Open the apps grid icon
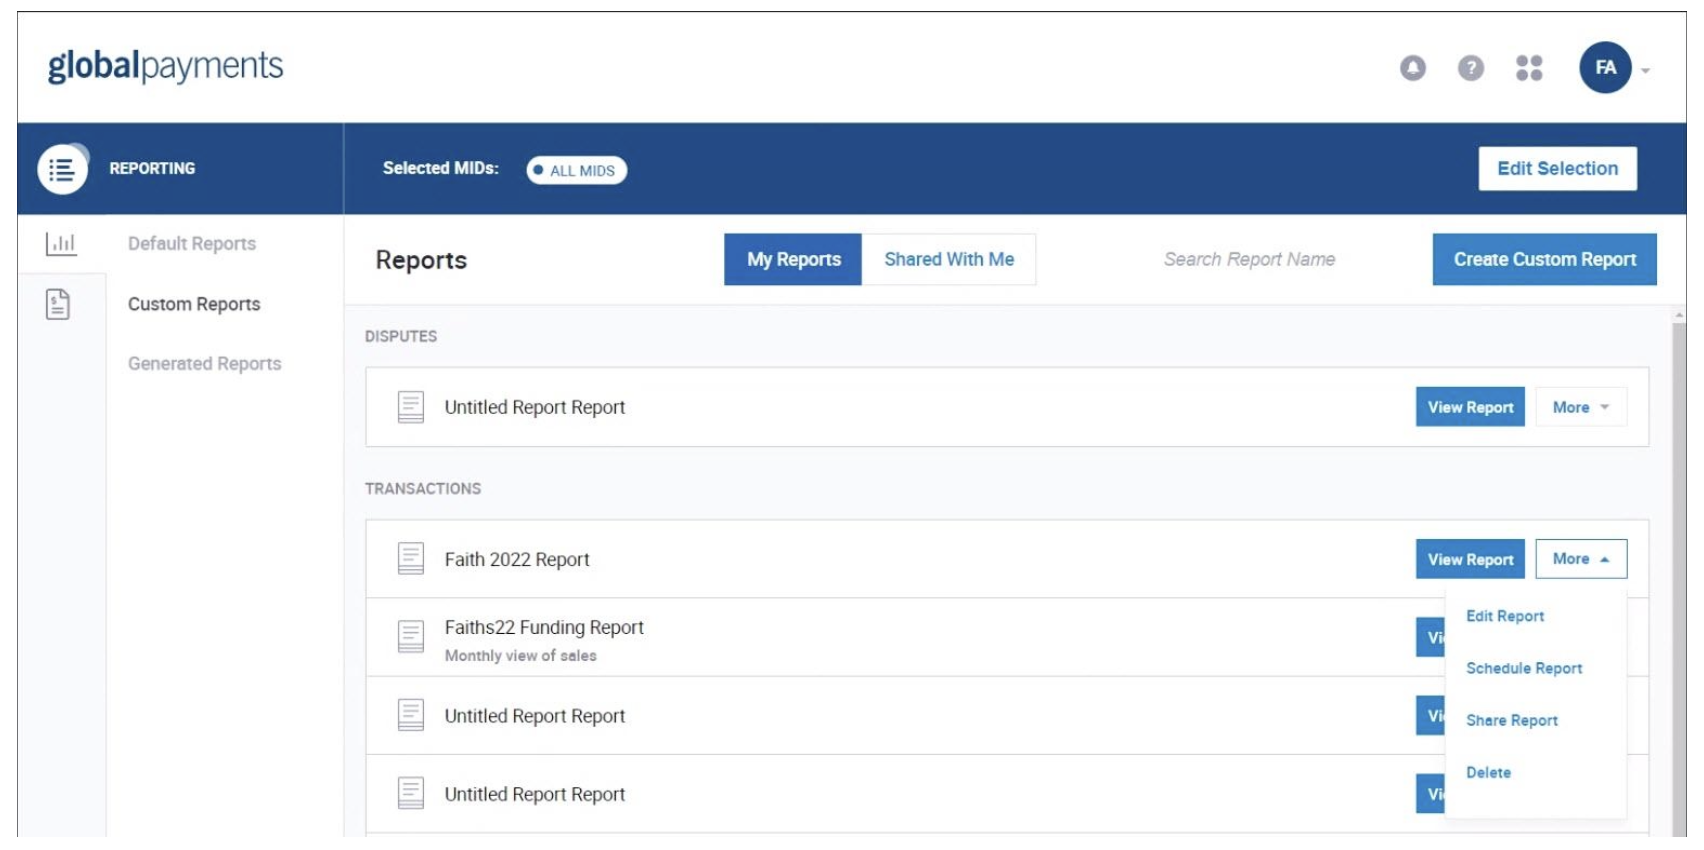Viewport: 1704px width, 850px height. point(1528,68)
